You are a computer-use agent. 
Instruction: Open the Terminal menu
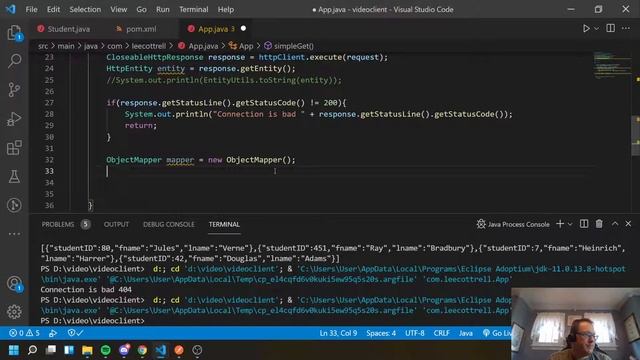click(193, 9)
